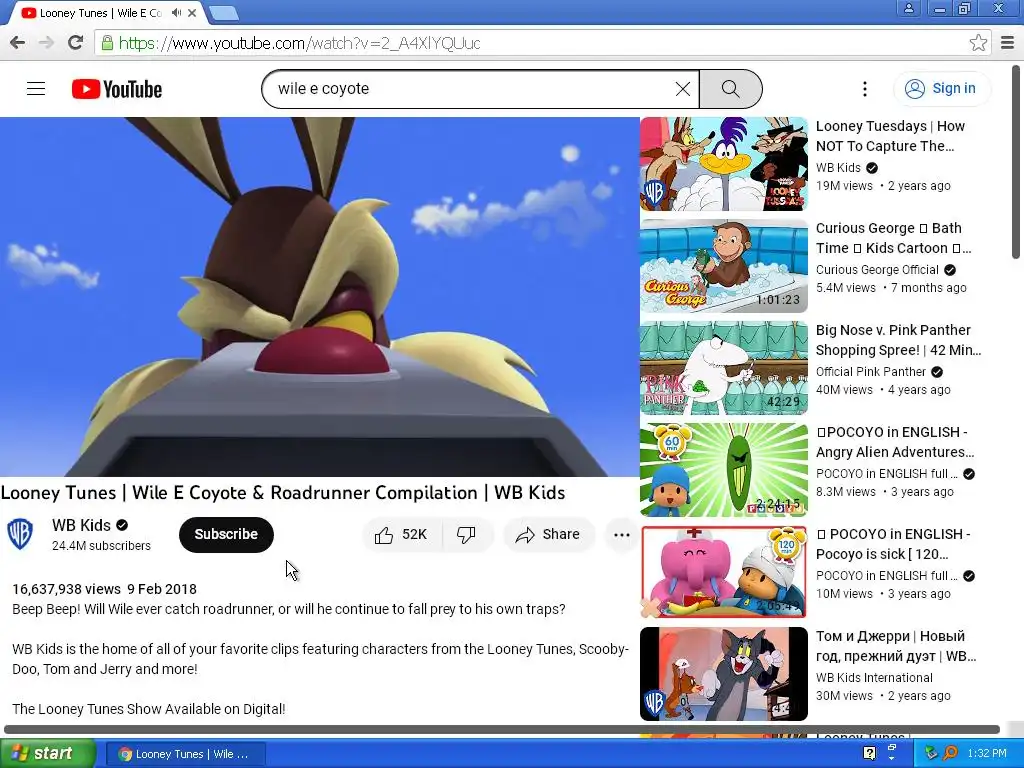This screenshot has height=768, width=1024.
Task: Click the Chrome profile user icon
Action: point(908,8)
